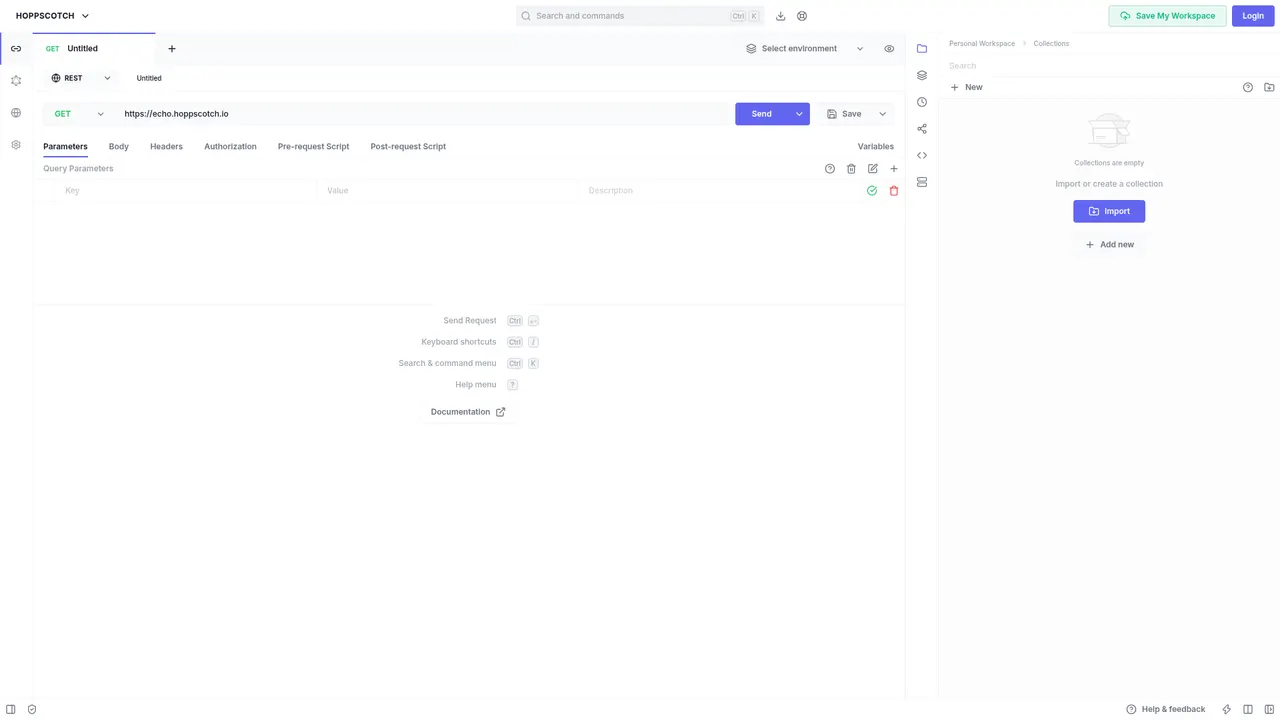Screen dimensions: 1280x720
Task: Open the Select environment dropdown
Action: point(805,49)
